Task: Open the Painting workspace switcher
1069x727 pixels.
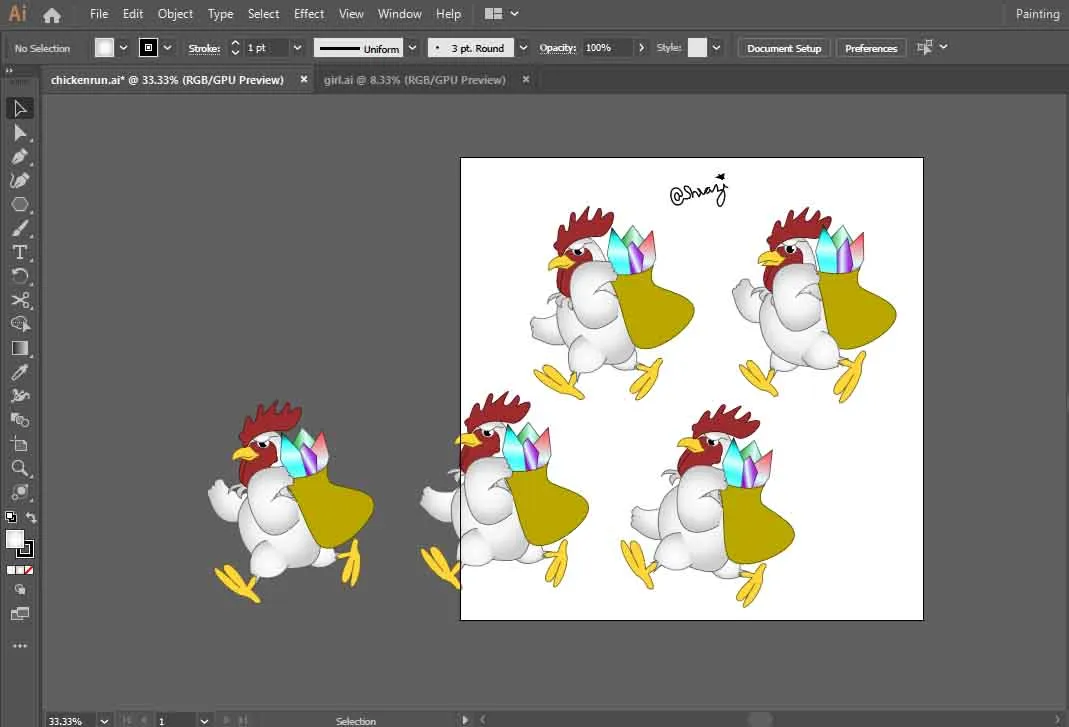Action: pos(1037,14)
